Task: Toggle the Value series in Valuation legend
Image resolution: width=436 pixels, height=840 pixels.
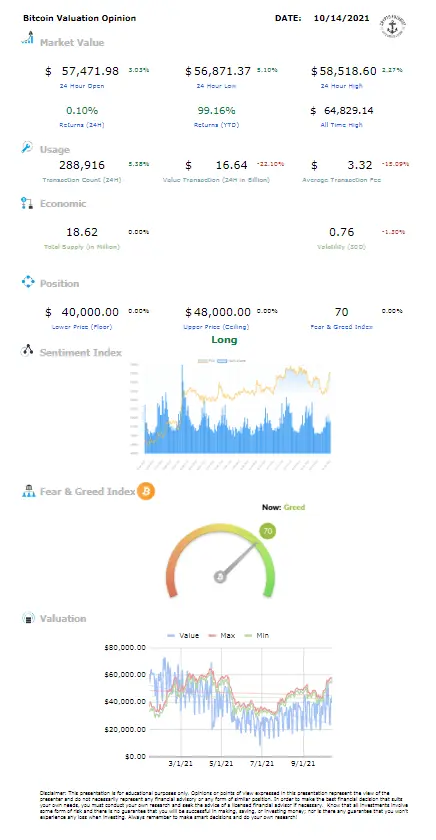Action: [183, 635]
